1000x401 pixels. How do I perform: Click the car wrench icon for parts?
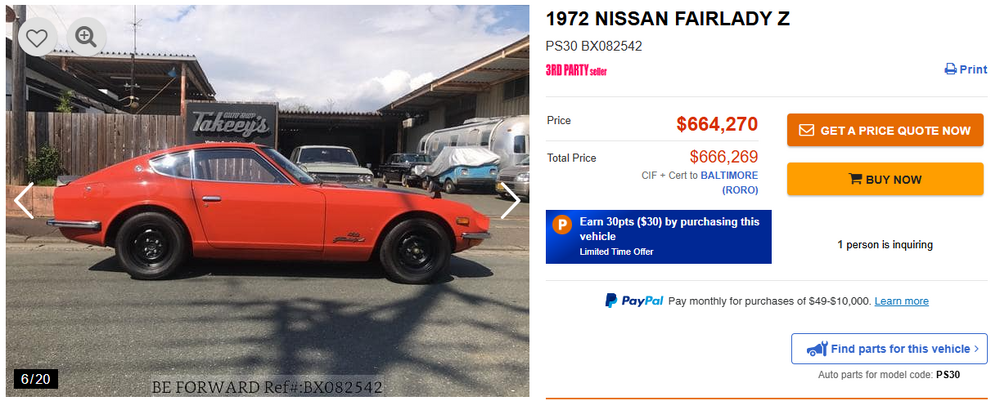click(x=817, y=349)
